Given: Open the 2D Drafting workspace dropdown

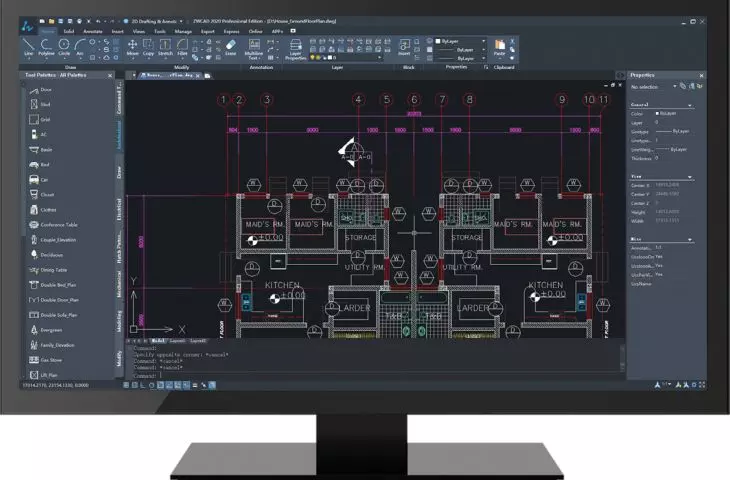Looking at the screenshot, I should coord(155,21).
